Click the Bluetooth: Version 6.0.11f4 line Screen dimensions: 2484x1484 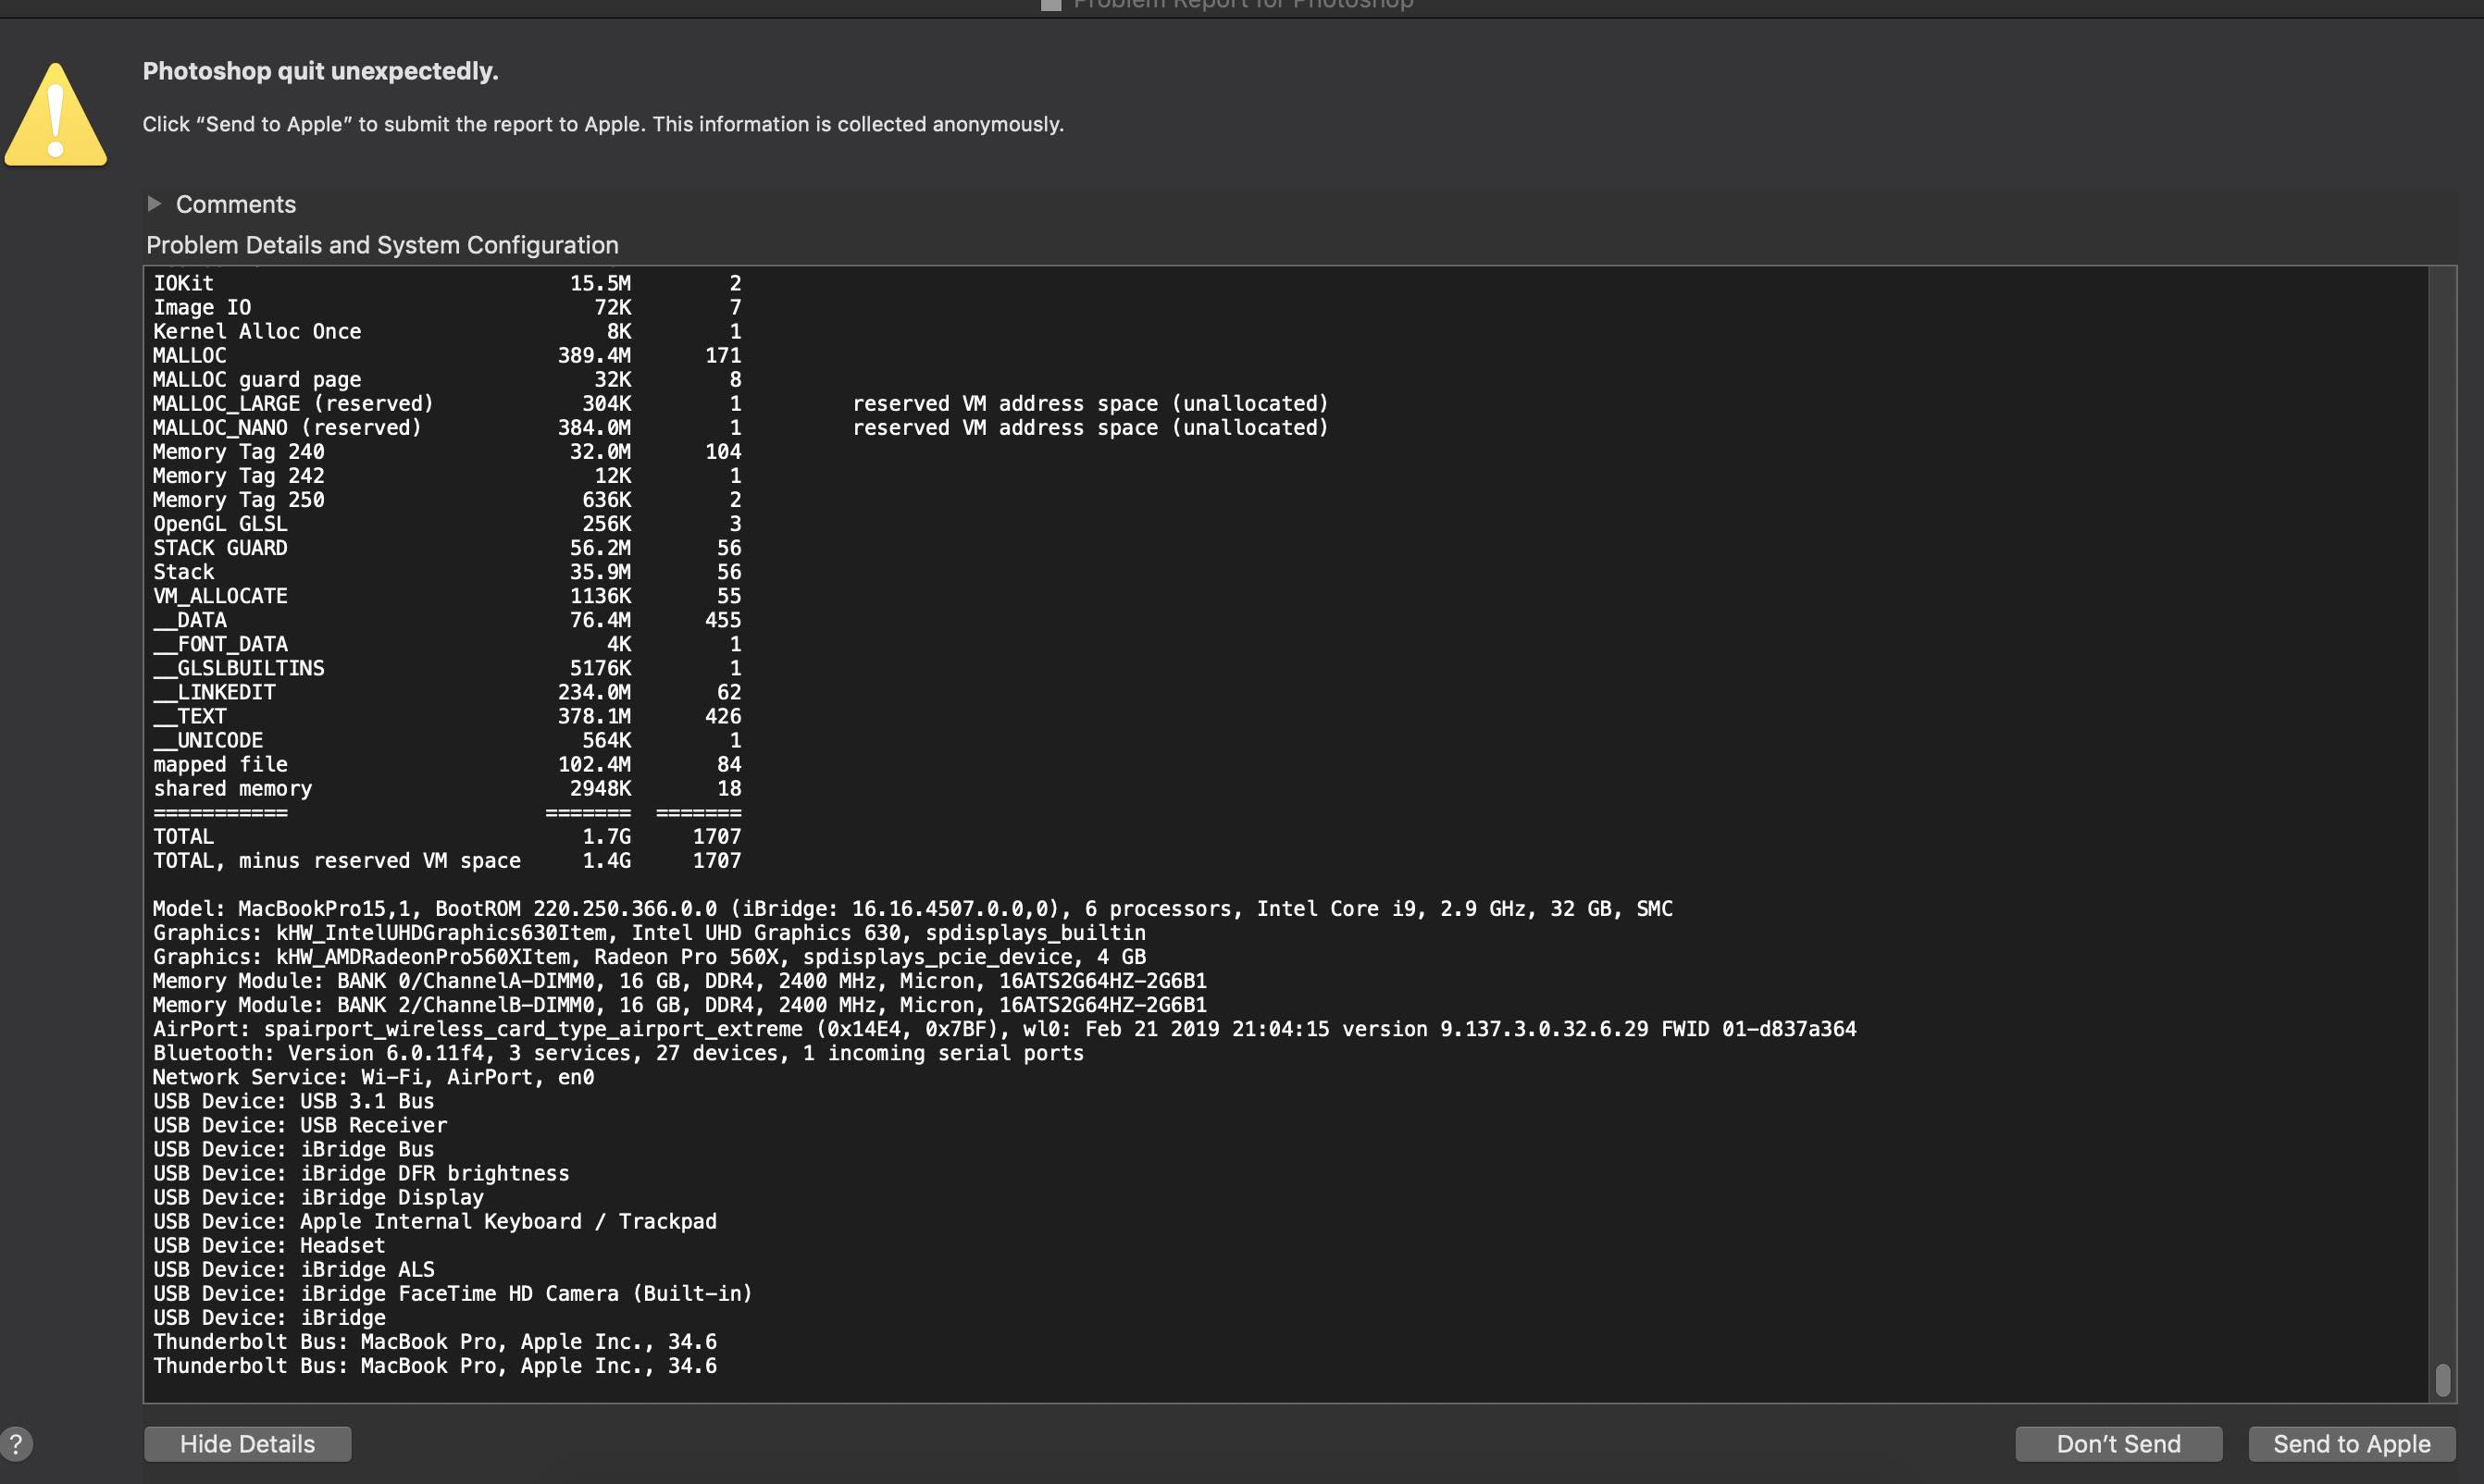(617, 1053)
